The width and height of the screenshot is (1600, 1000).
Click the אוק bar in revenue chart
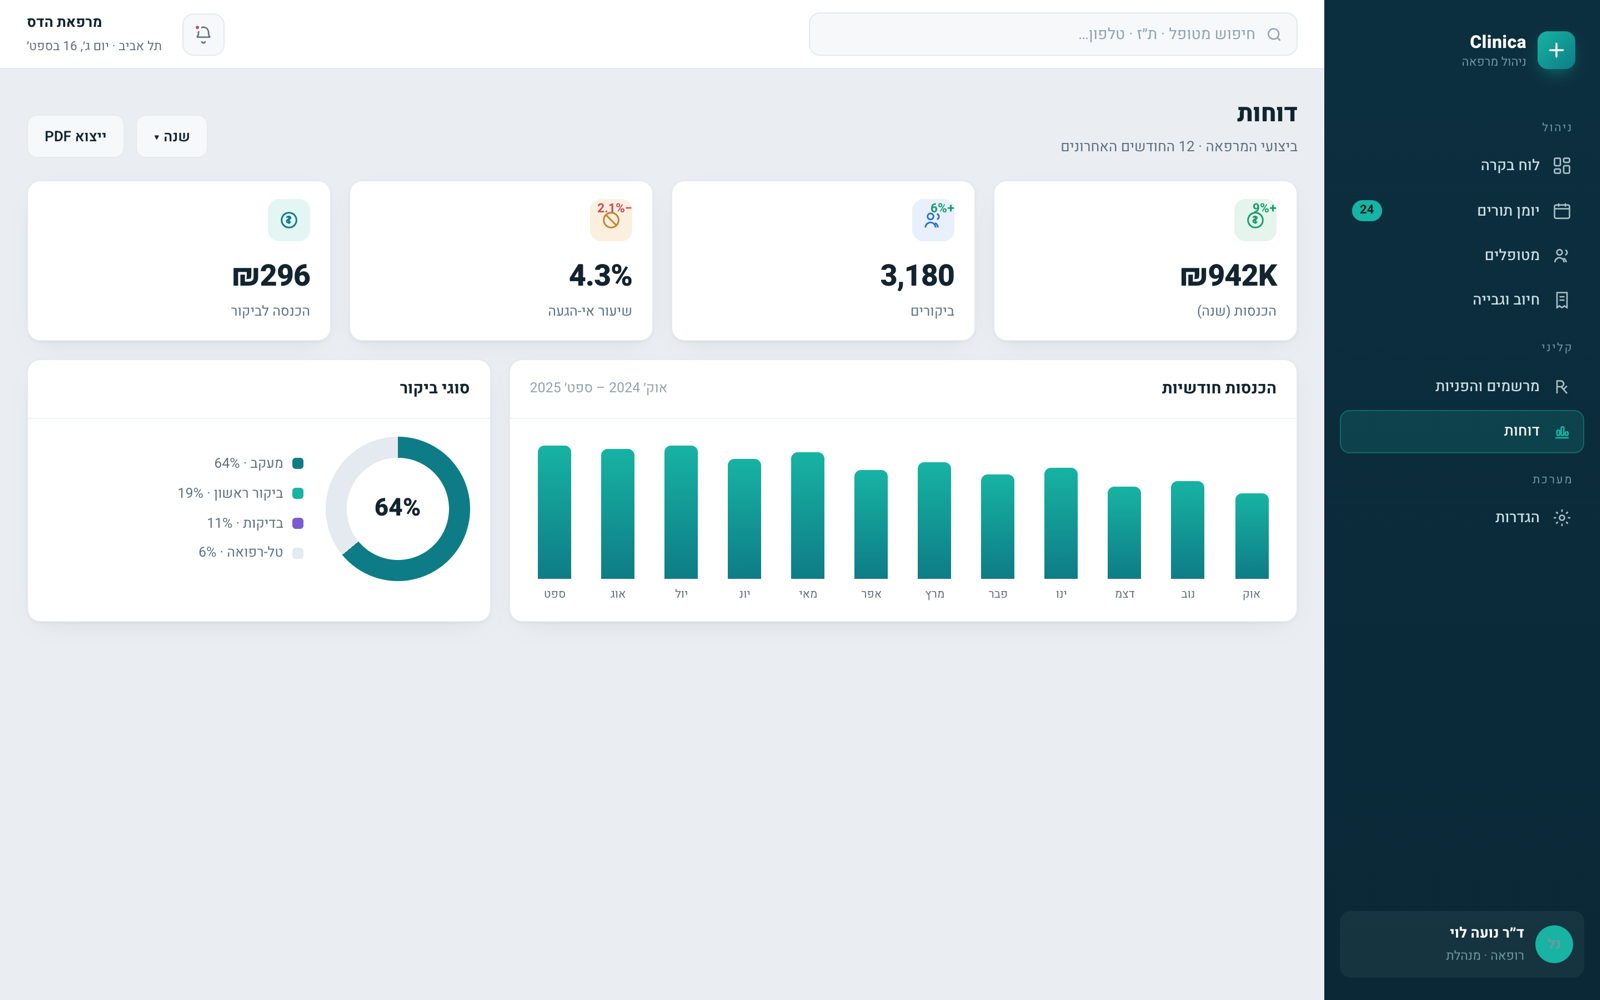(x=1251, y=536)
